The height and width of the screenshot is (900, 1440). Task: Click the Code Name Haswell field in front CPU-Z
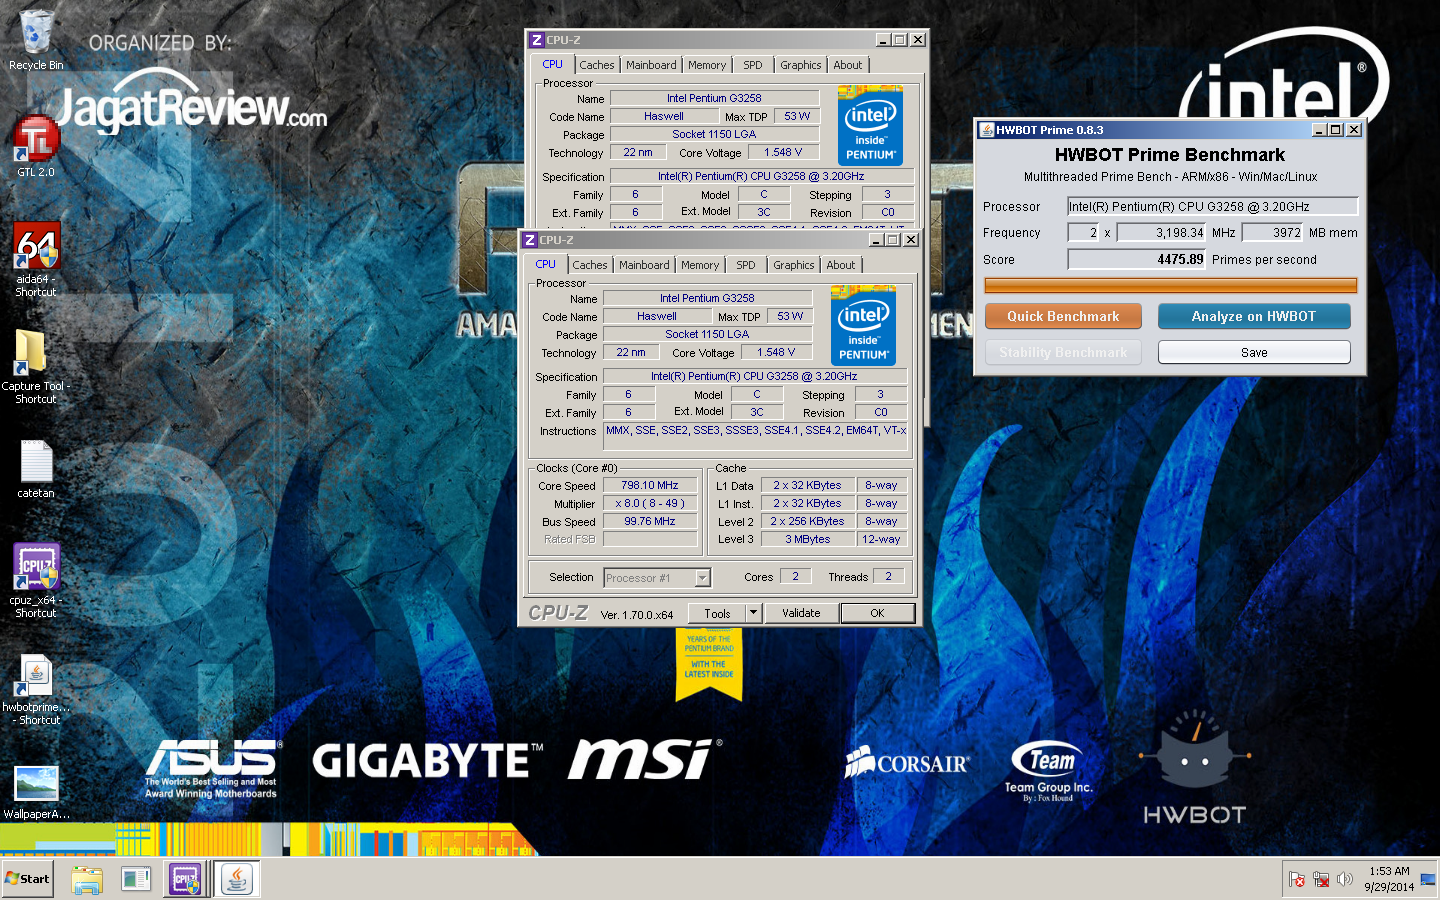(x=657, y=316)
